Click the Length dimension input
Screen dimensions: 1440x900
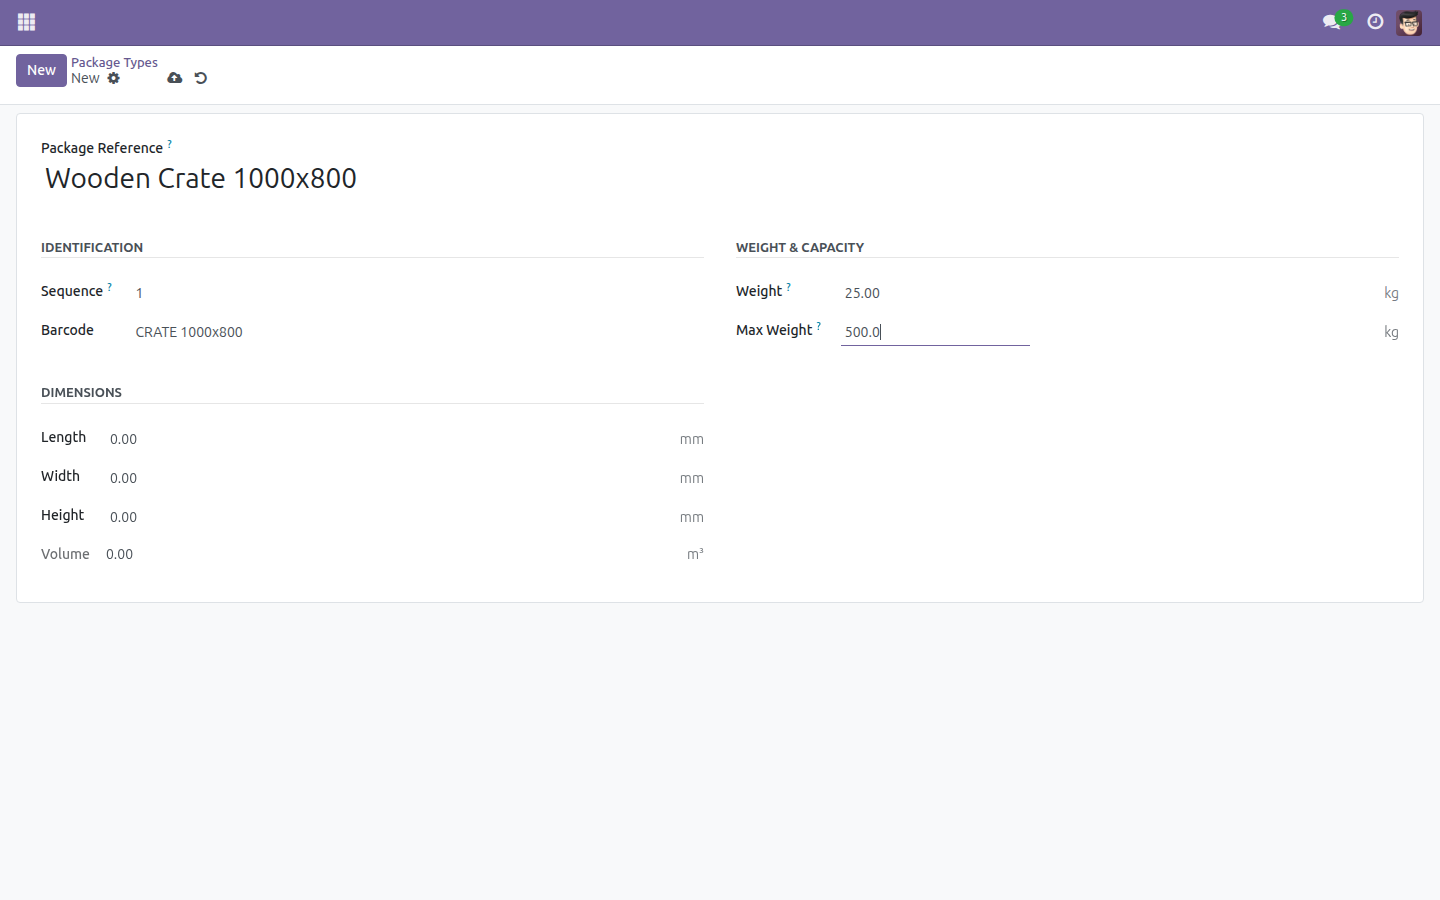click(x=390, y=439)
